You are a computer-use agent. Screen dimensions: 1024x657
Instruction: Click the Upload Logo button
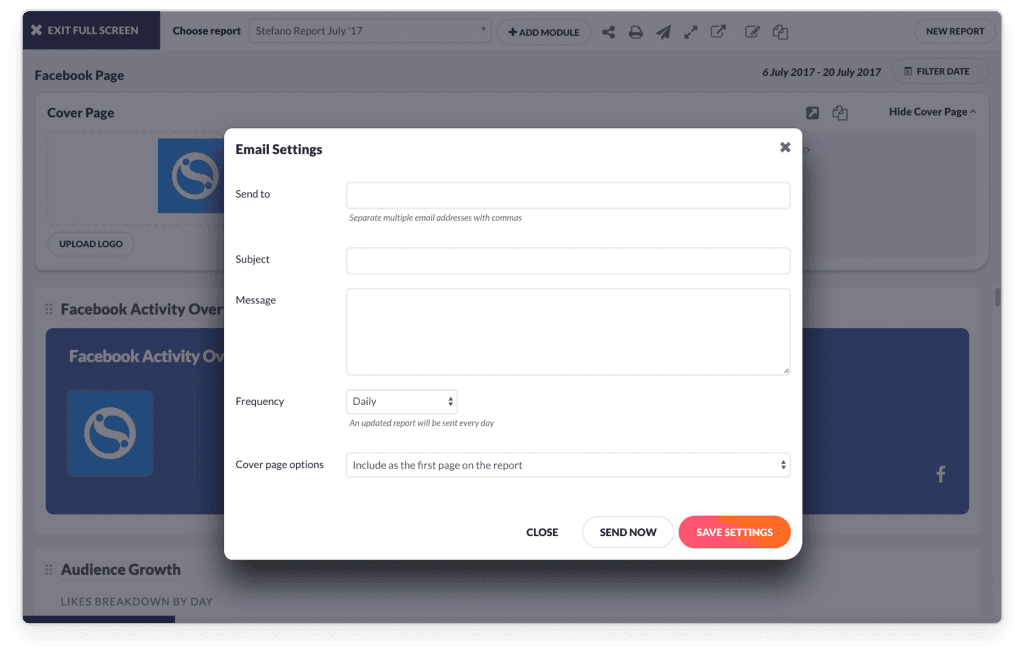91,244
